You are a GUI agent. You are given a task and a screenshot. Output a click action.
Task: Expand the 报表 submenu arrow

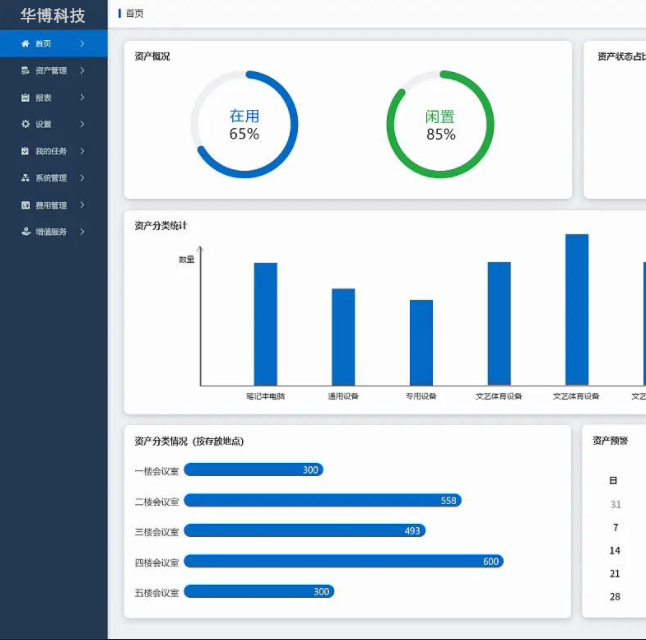pos(82,98)
